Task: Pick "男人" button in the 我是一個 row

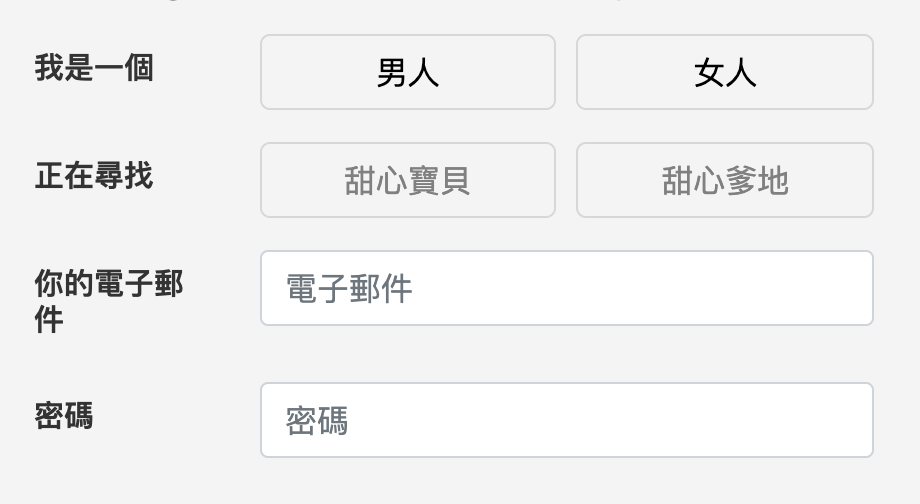Action: point(407,72)
